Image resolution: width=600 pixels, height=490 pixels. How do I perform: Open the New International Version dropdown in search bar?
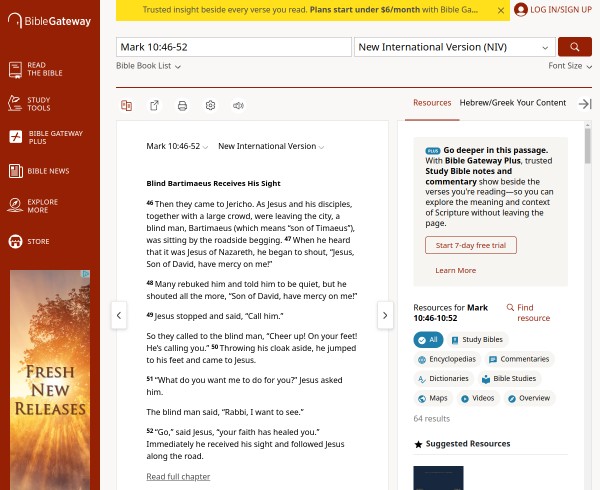(x=455, y=47)
